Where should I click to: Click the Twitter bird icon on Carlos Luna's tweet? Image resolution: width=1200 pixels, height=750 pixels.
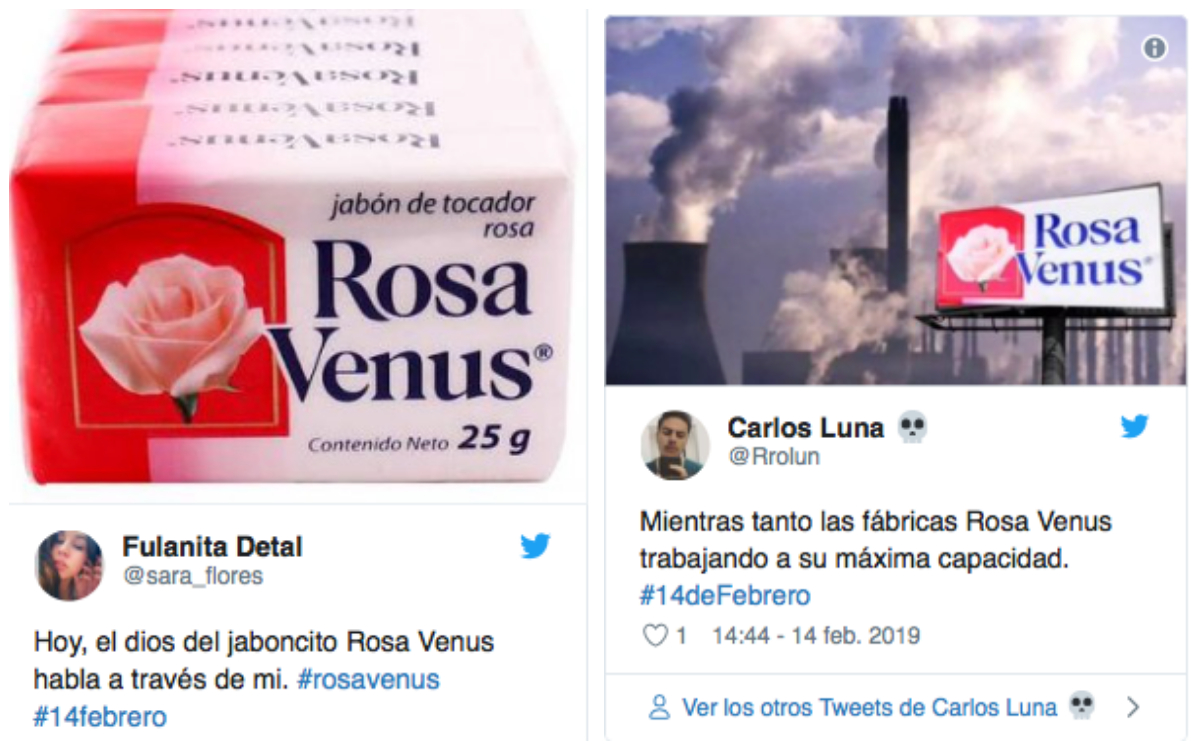[x=1134, y=427]
